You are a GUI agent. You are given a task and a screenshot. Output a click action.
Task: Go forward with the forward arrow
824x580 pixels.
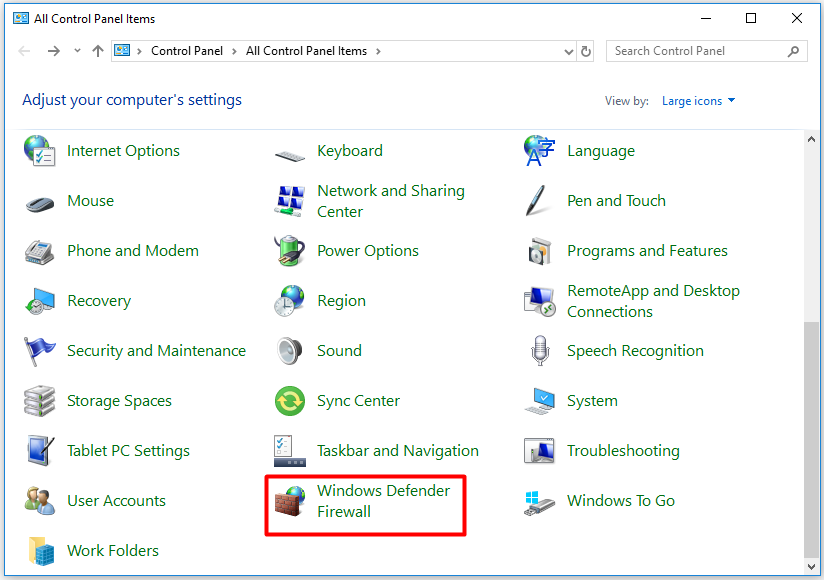[54, 51]
